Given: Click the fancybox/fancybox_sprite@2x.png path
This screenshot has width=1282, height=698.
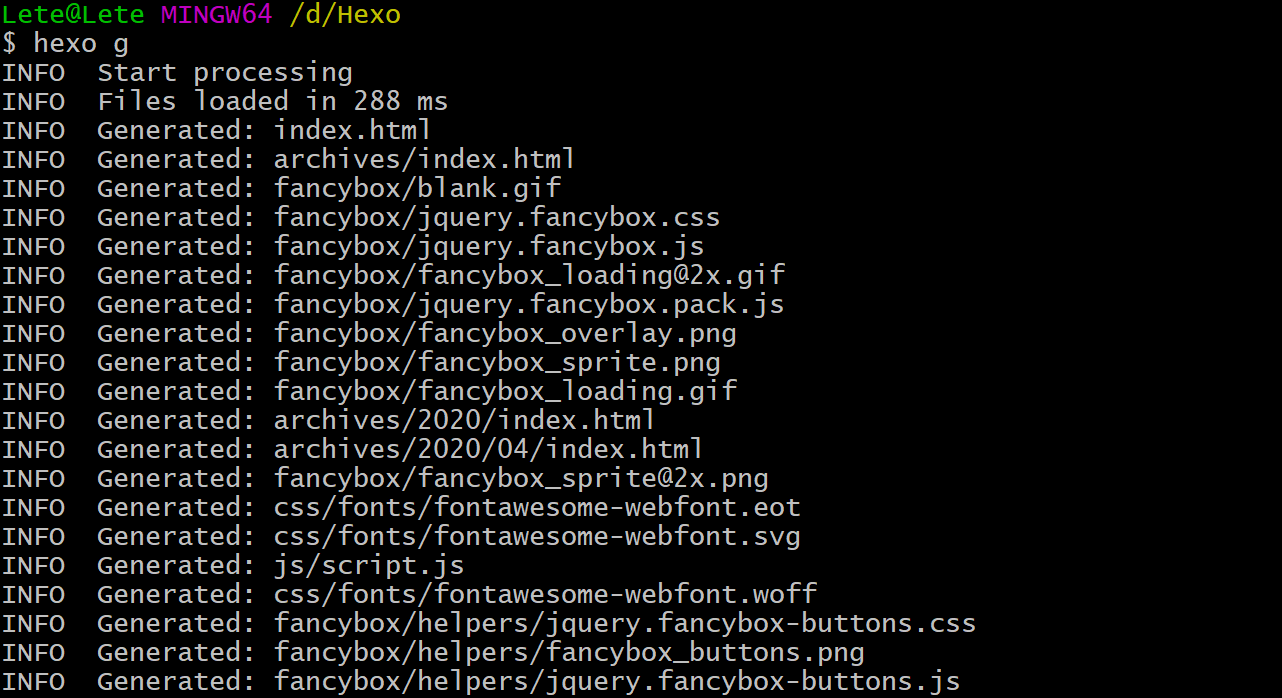Looking at the screenshot, I should pos(521,479).
